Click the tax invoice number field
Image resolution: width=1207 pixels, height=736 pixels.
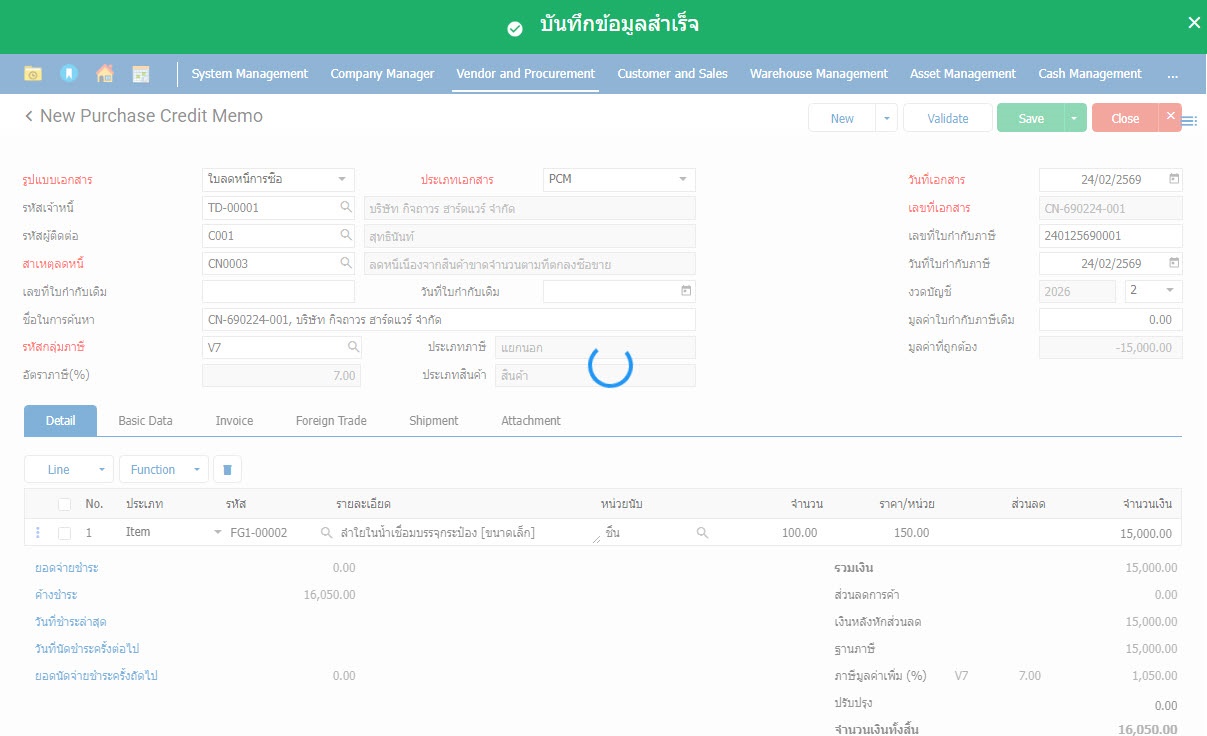1110,236
